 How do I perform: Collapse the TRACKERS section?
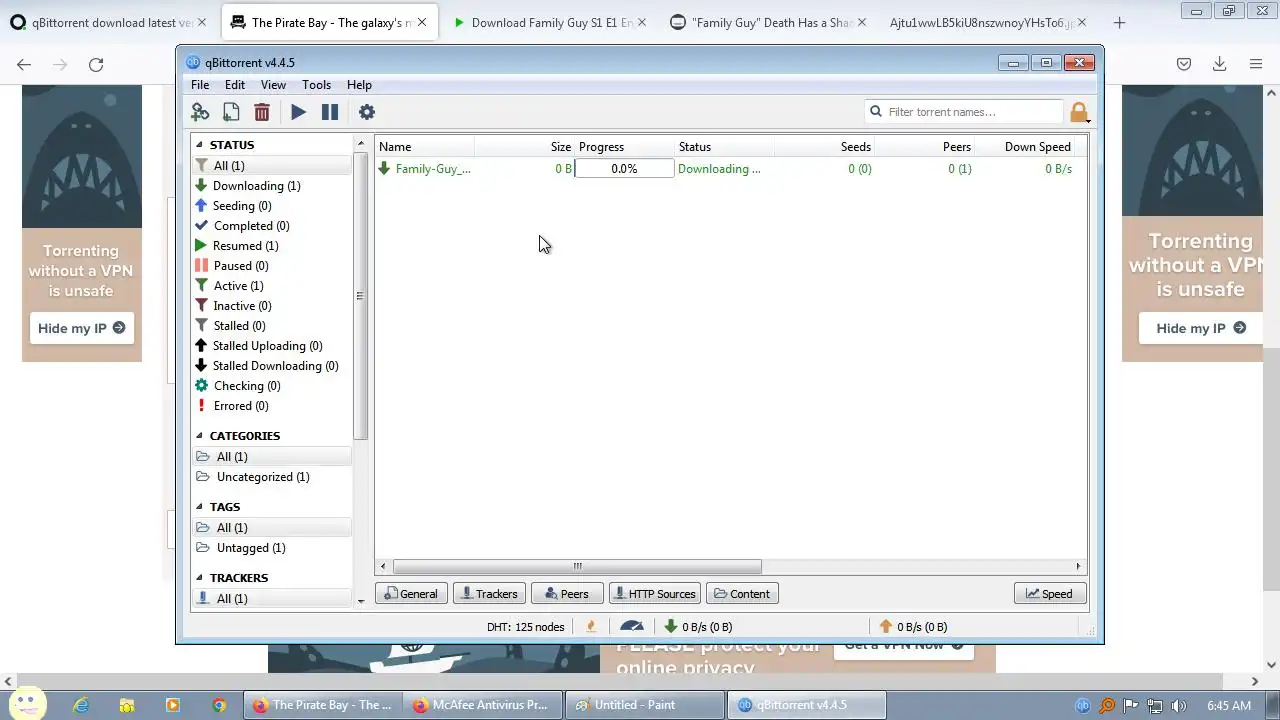pos(200,578)
